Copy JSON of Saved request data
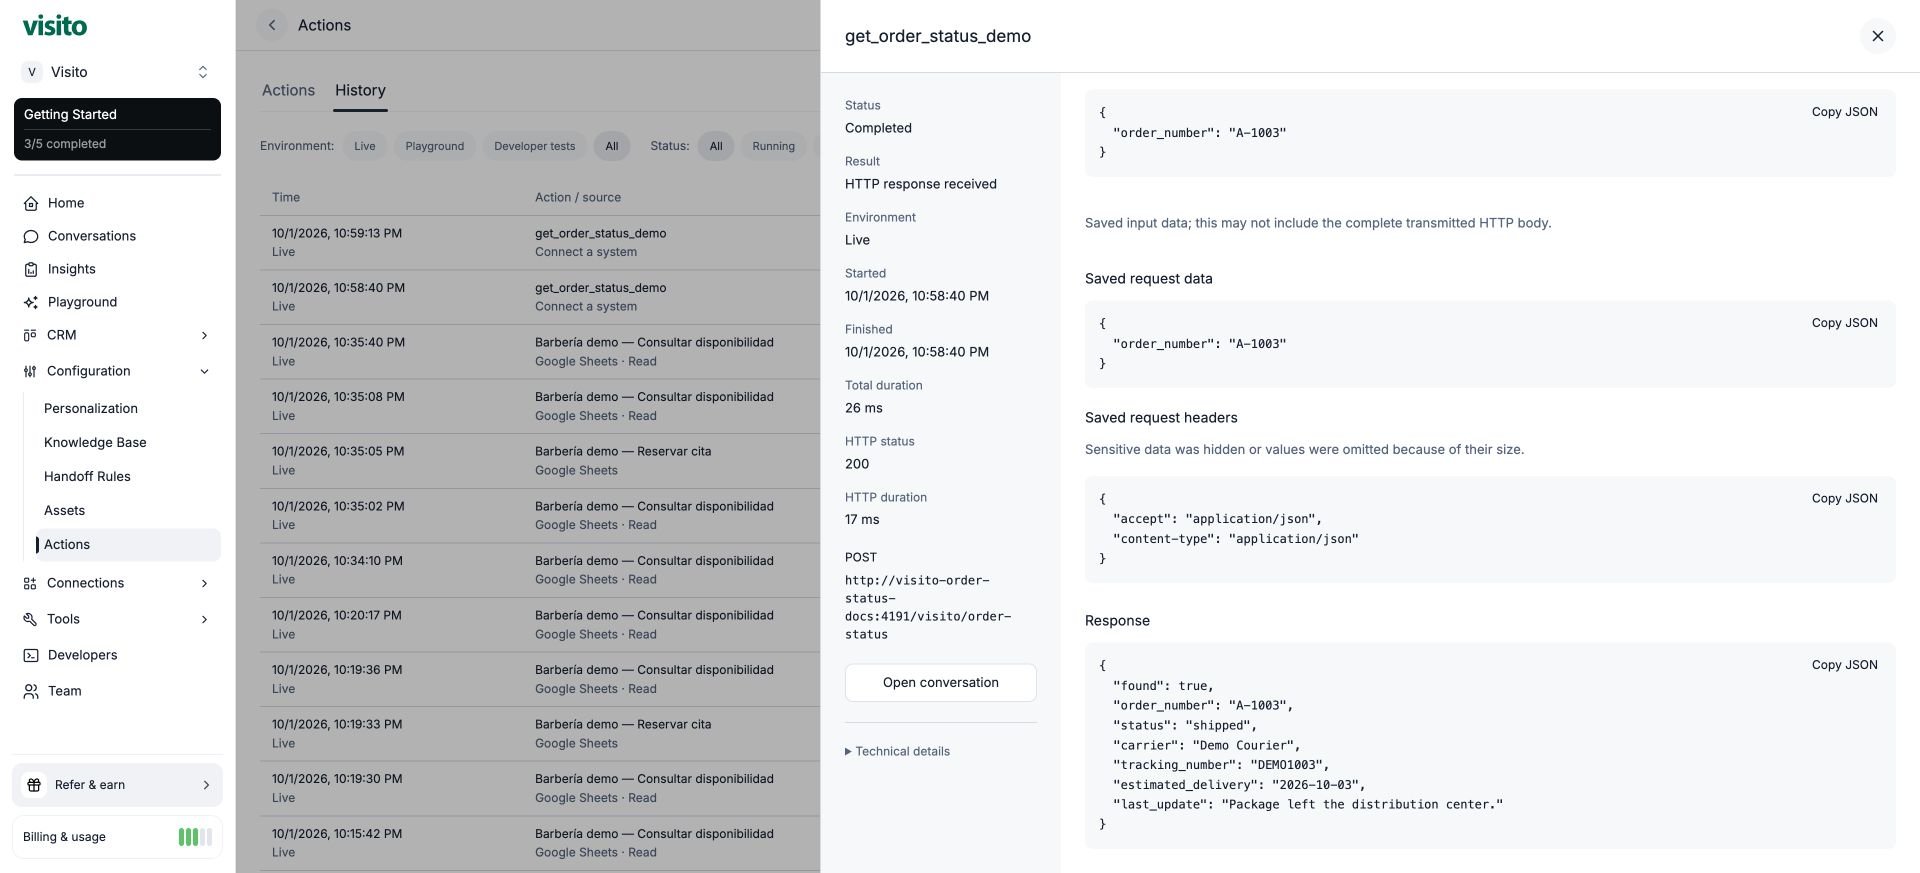Image resolution: width=1920 pixels, height=873 pixels. 1844,323
